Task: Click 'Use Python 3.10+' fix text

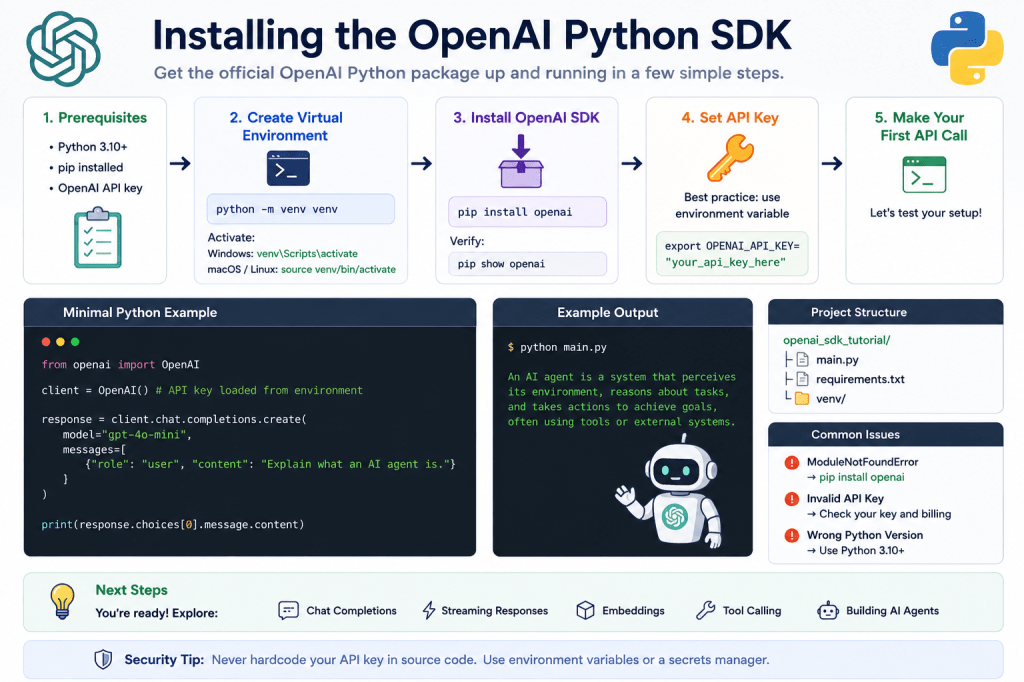Action: 861,551
